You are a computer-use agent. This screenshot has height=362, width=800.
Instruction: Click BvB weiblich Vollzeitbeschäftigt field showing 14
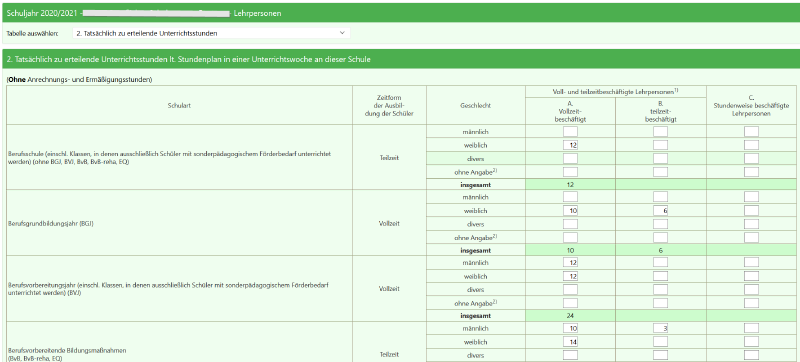pos(570,342)
